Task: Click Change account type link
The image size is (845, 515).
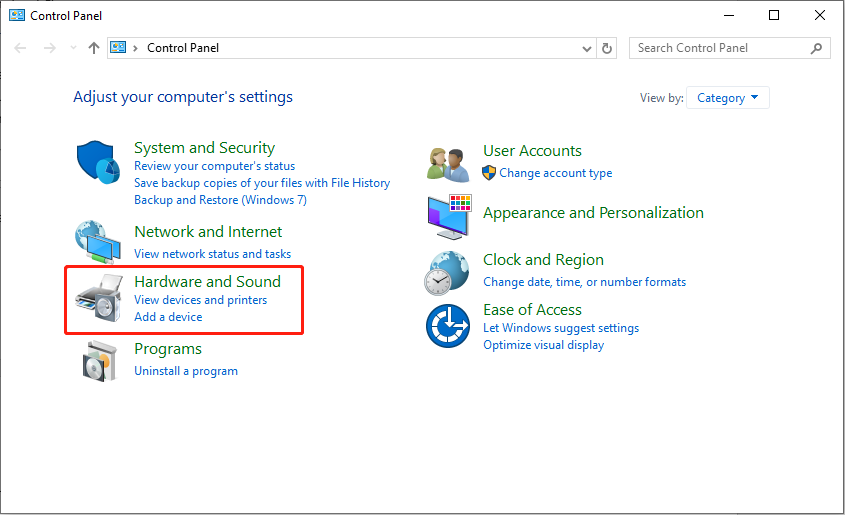Action: coord(555,173)
